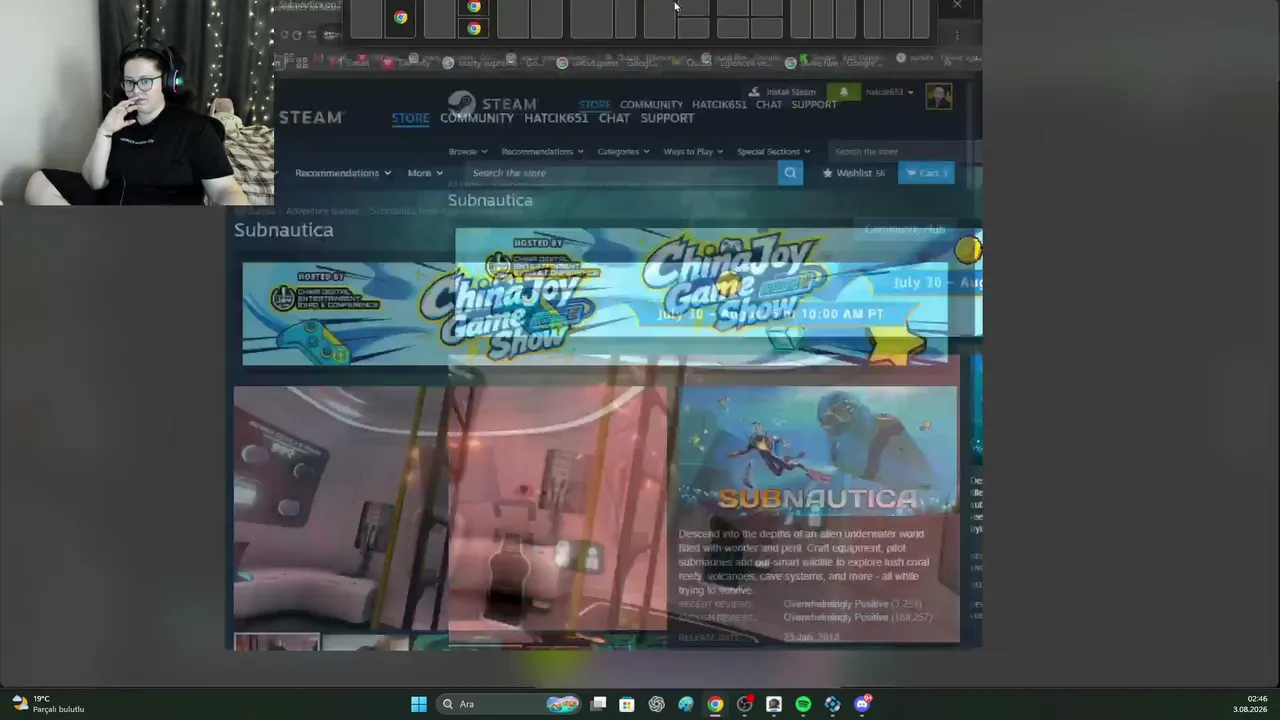Open Discord from the taskbar
The width and height of the screenshot is (1280, 720).
(x=862, y=704)
